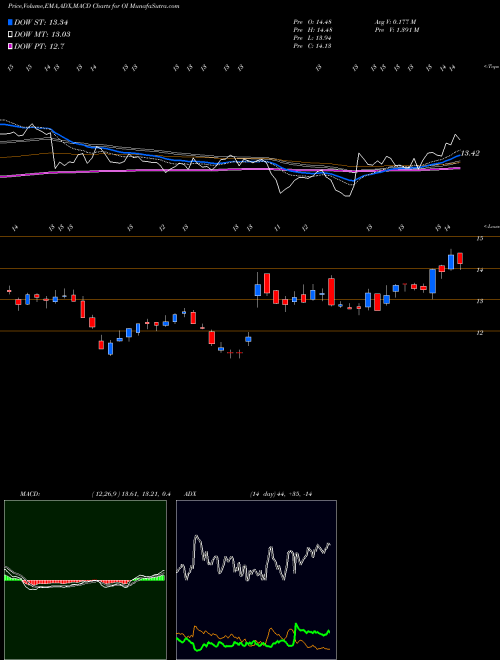
Task: Click the blue DOW ST legend swatch
Action: pos(11,22)
